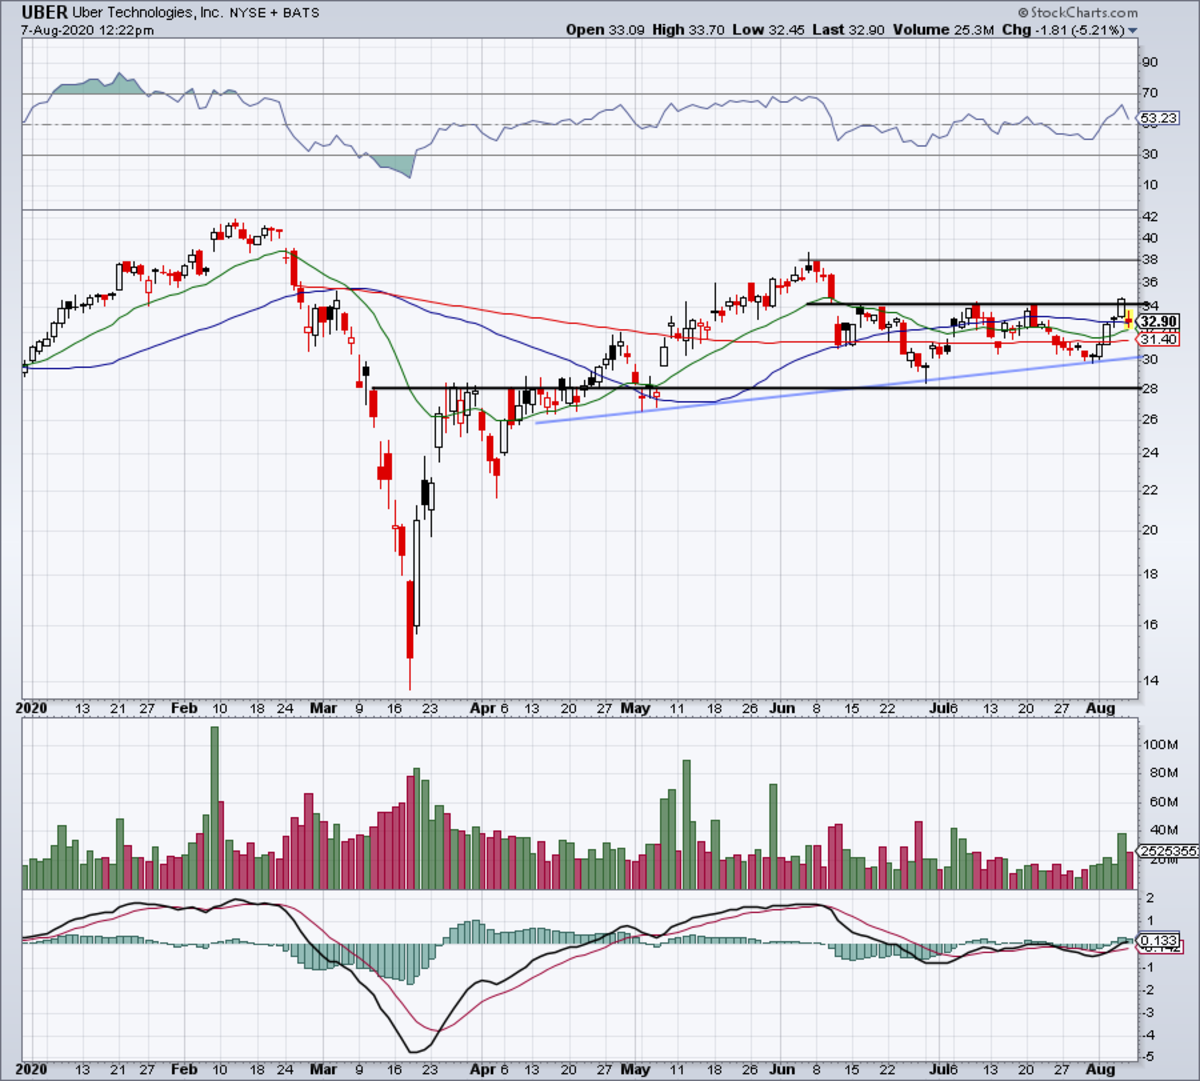
Task: Click the -4 MACD axis label
Action: [1151, 1034]
